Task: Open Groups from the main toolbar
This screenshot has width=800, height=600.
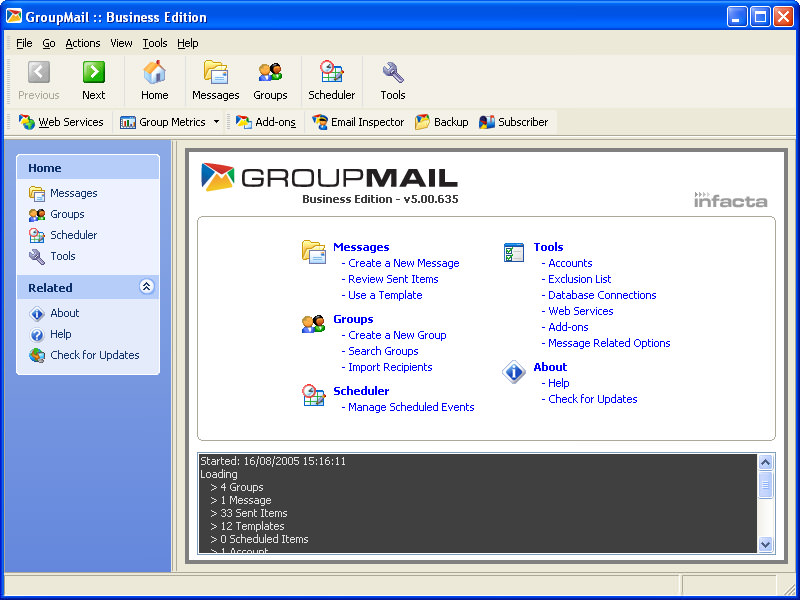Action: 270,81
